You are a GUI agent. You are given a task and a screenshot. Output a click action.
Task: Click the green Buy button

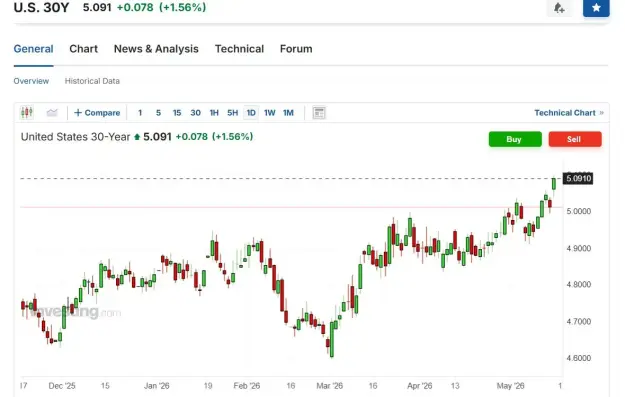[x=515, y=139]
